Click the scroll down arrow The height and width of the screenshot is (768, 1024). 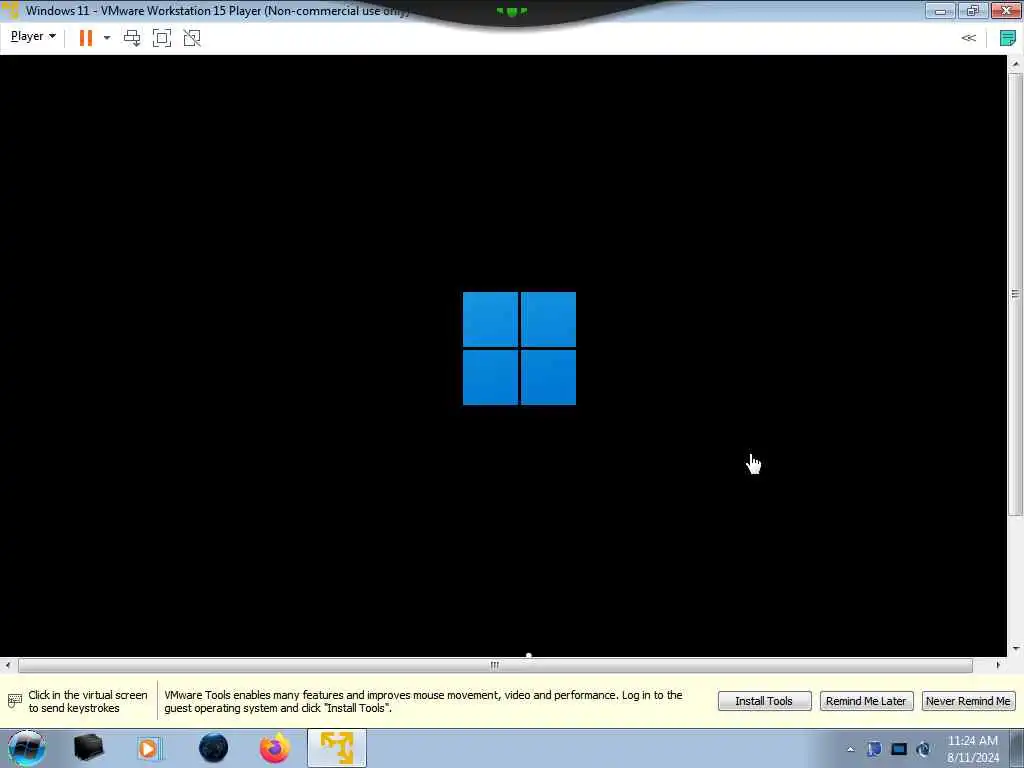point(1015,648)
